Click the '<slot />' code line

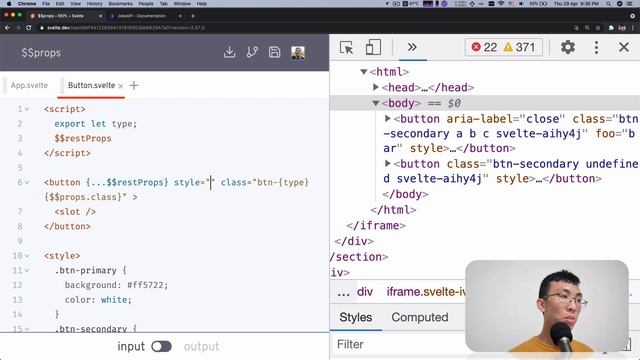(x=75, y=212)
